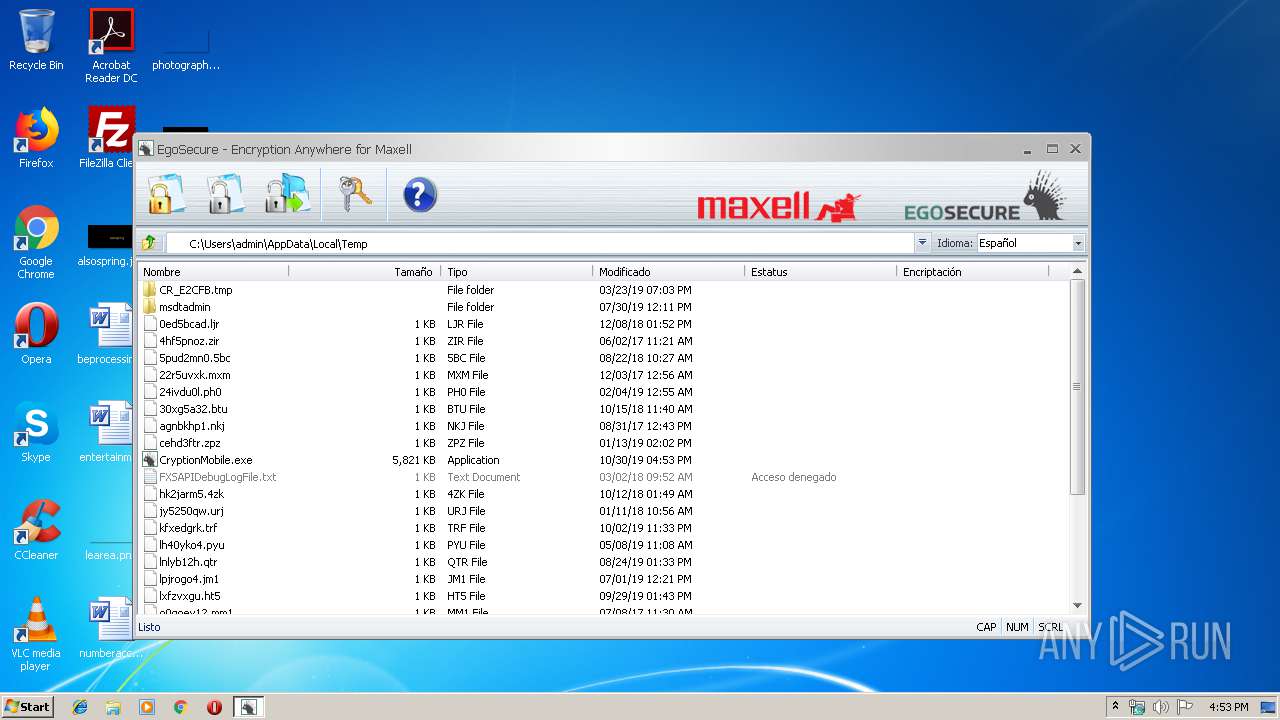The height and width of the screenshot is (720, 1280).
Task: Open Opera desktop shortcut
Action: click(36, 334)
